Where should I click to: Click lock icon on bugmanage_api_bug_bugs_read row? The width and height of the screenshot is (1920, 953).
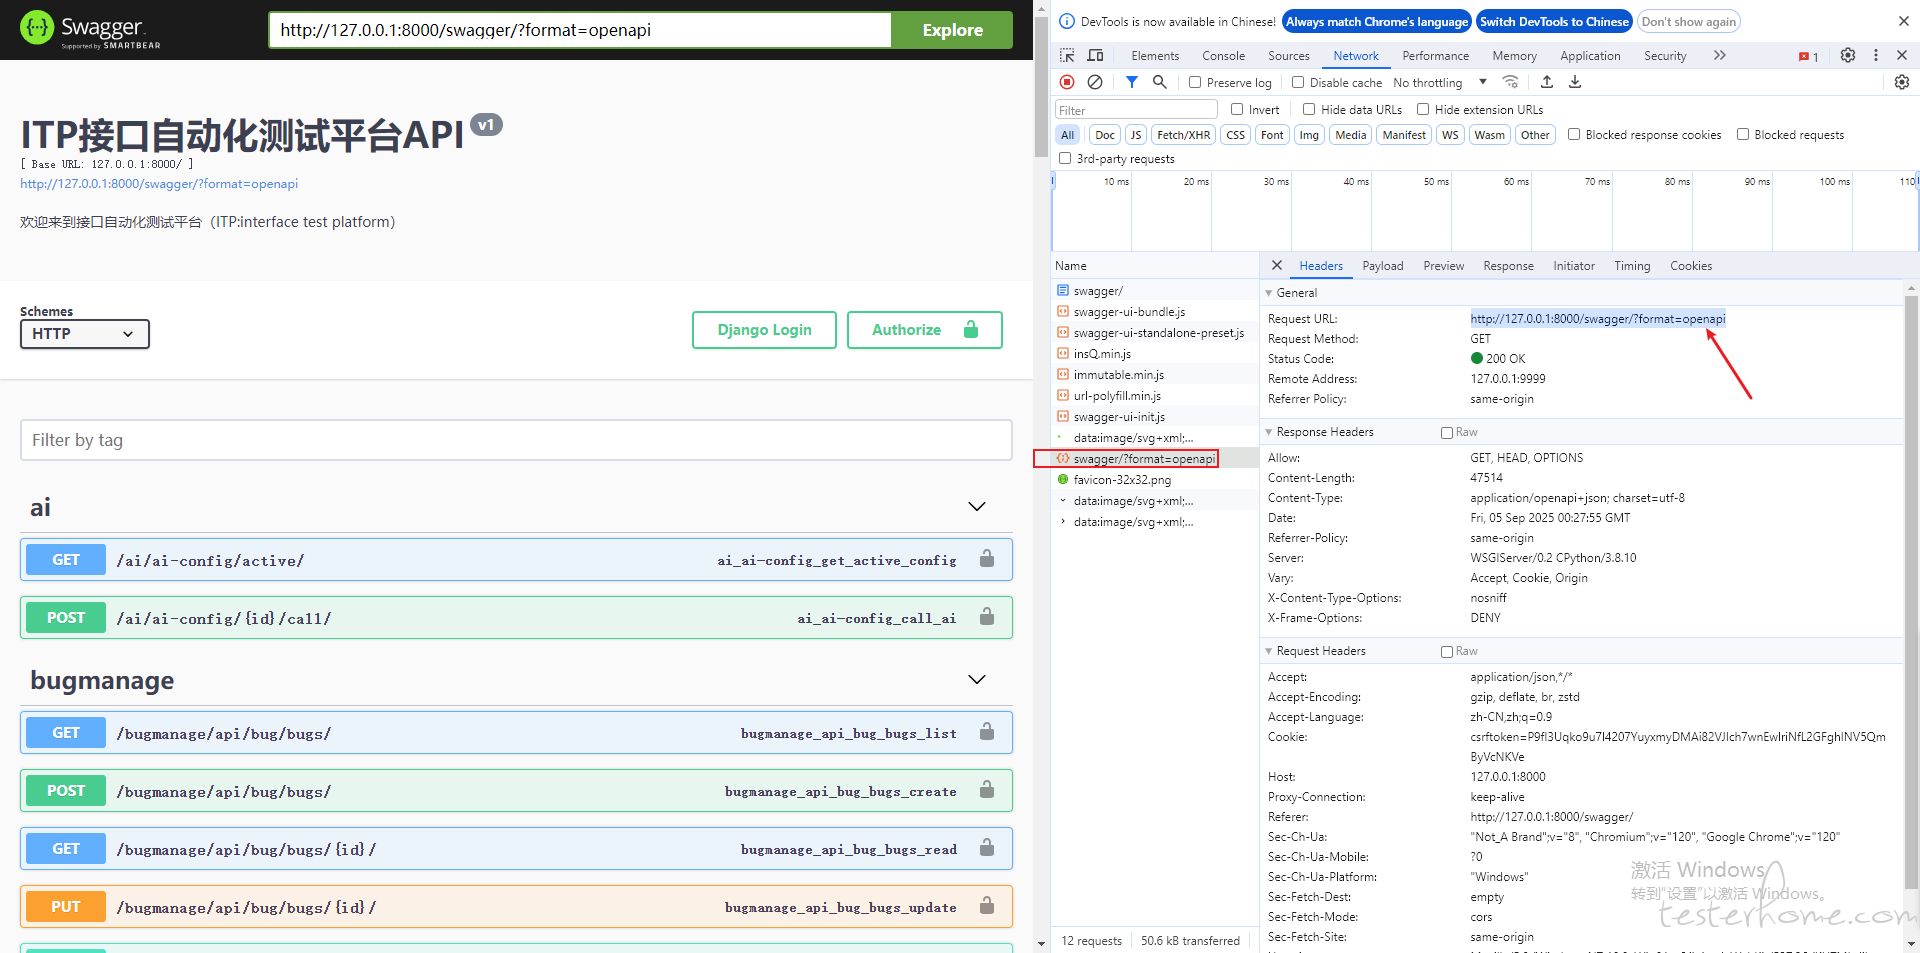point(987,848)
